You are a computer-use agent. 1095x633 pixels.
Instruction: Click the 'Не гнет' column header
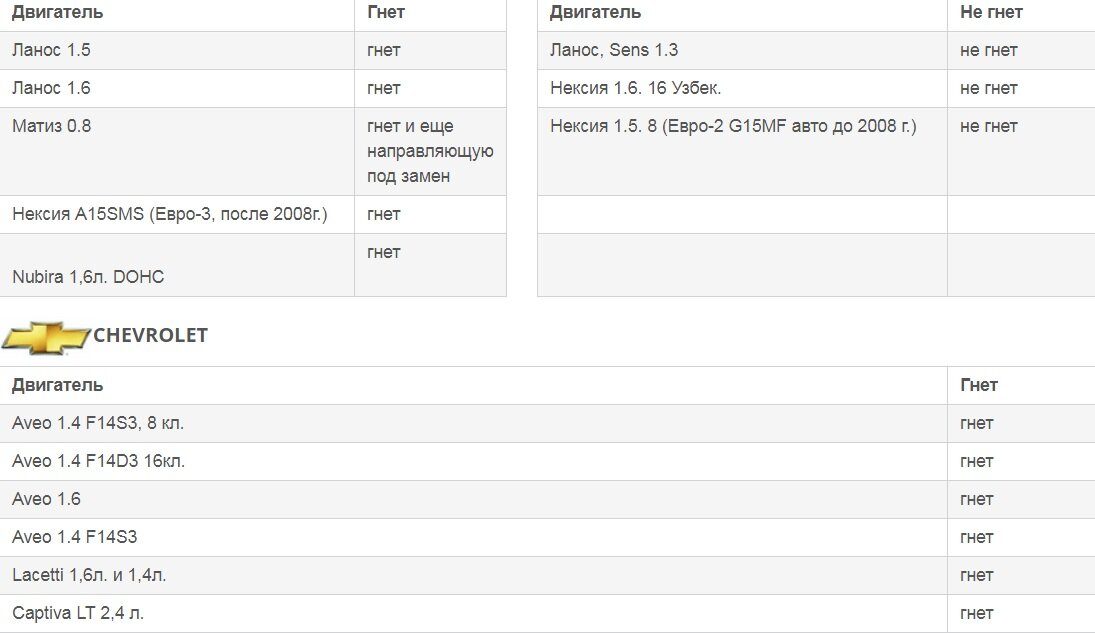pos(991,12)
